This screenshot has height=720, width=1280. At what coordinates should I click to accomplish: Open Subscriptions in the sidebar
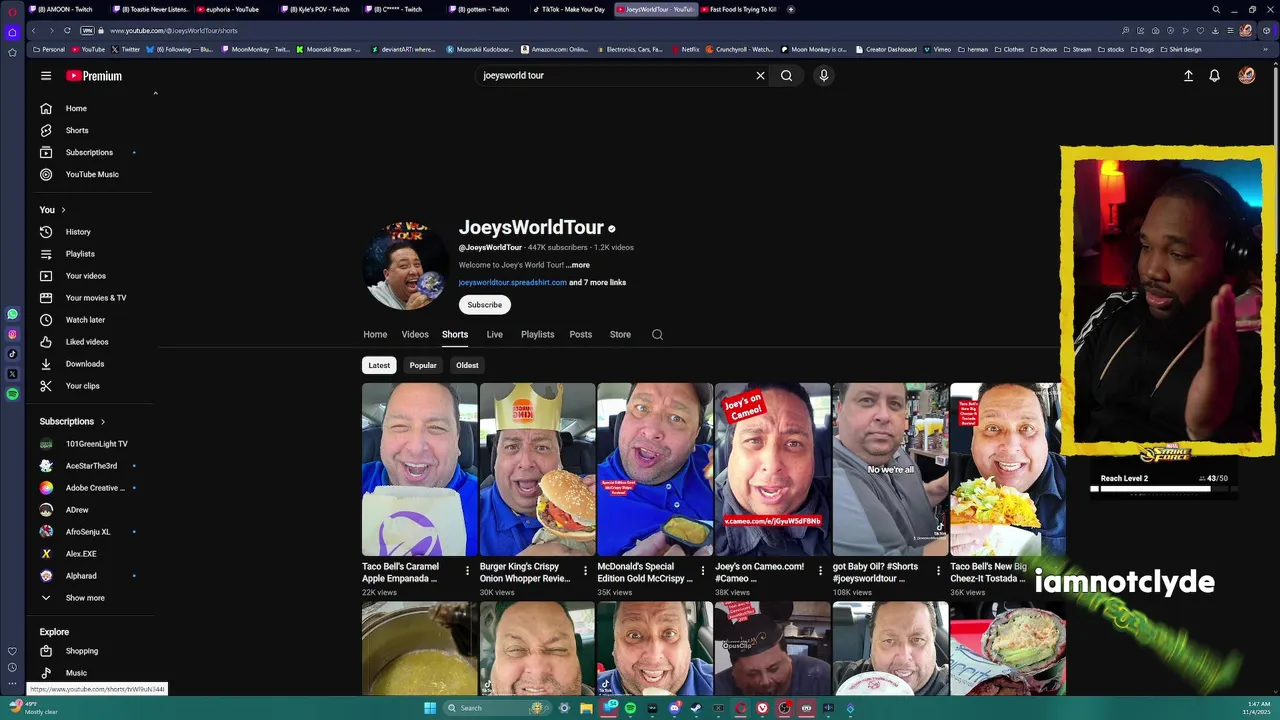coord(90,152)
